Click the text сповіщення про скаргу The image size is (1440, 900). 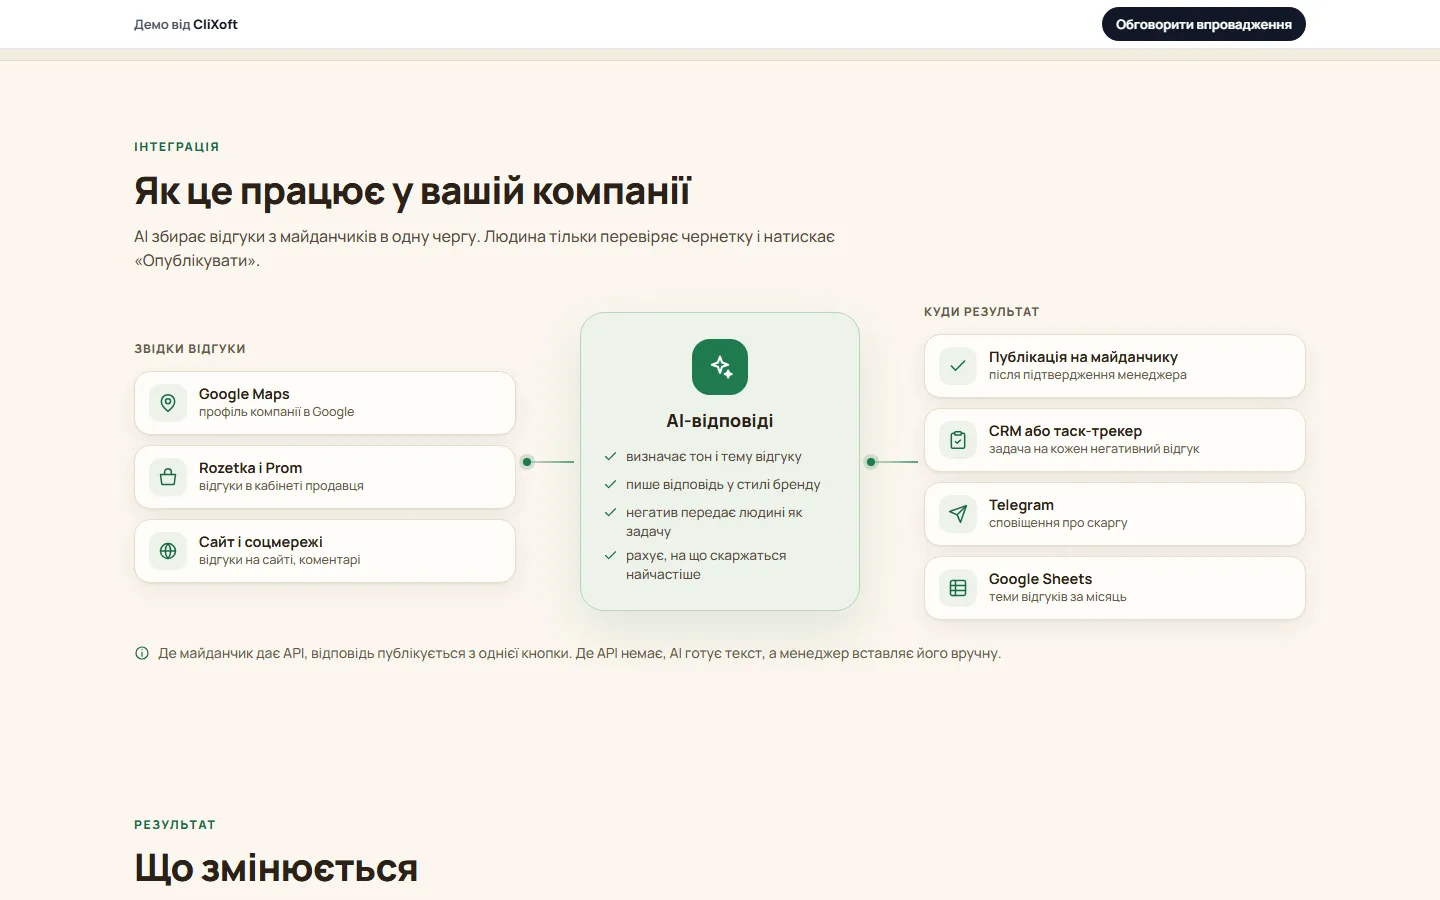pyautogui.click(x=1058, y=523)
